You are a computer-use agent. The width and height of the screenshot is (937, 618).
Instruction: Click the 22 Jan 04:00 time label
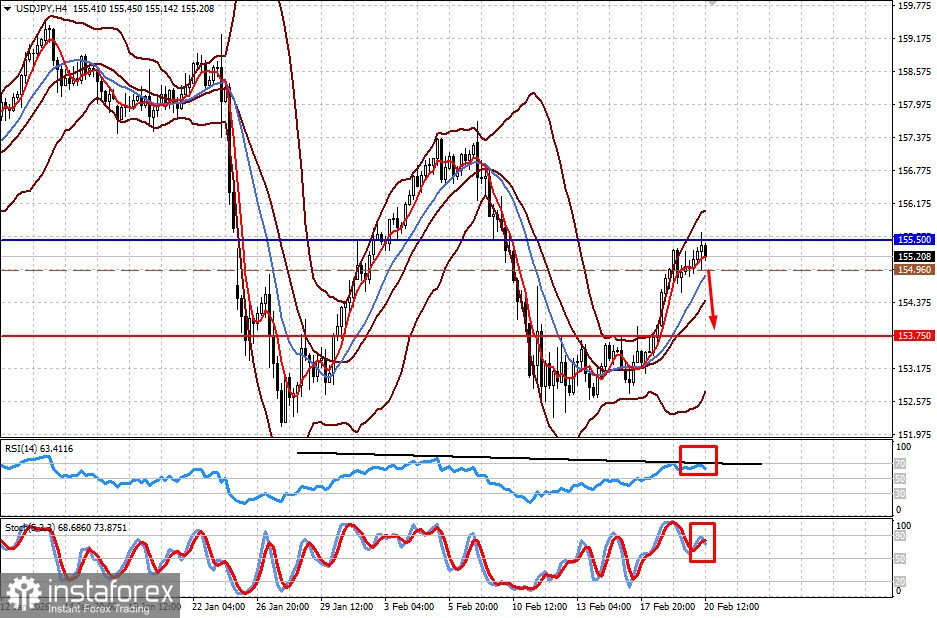pos(218,607)
